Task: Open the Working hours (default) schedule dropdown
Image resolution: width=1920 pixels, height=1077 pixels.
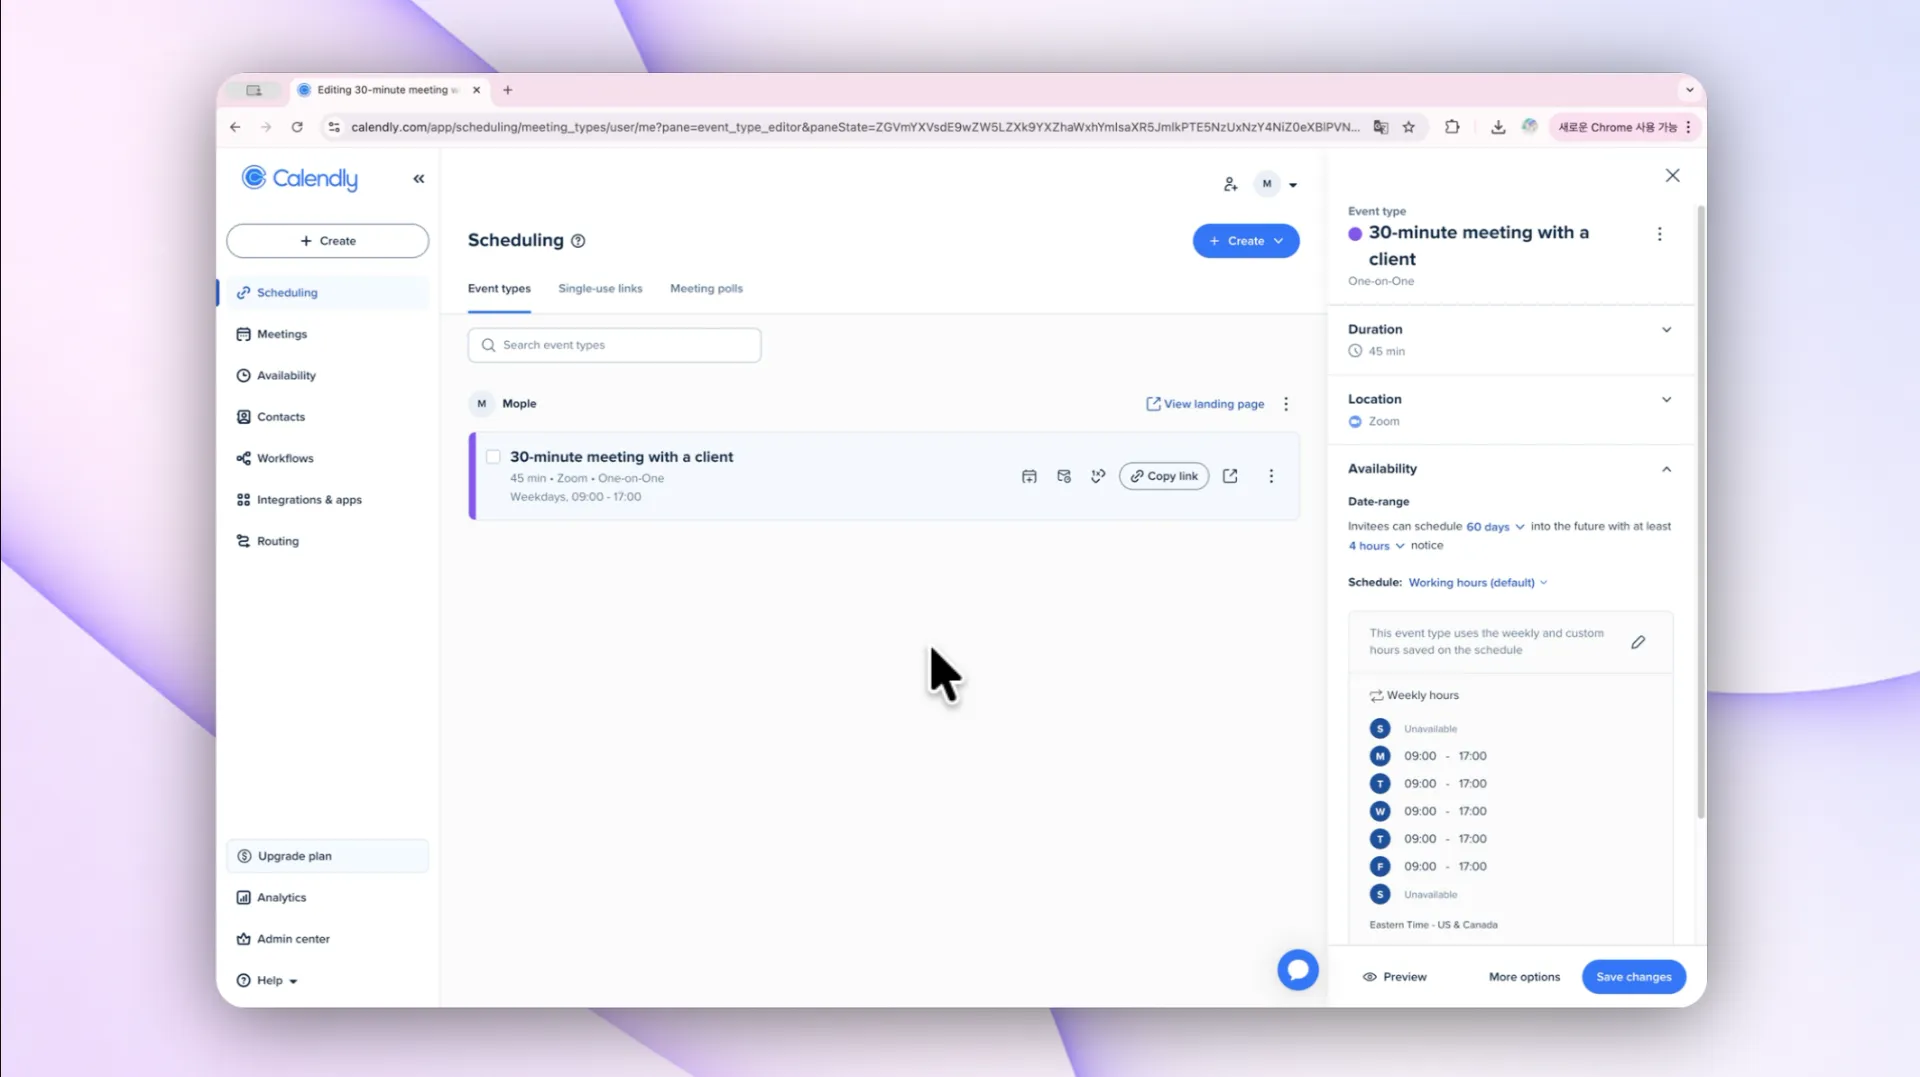Action: coord(1478,583)
